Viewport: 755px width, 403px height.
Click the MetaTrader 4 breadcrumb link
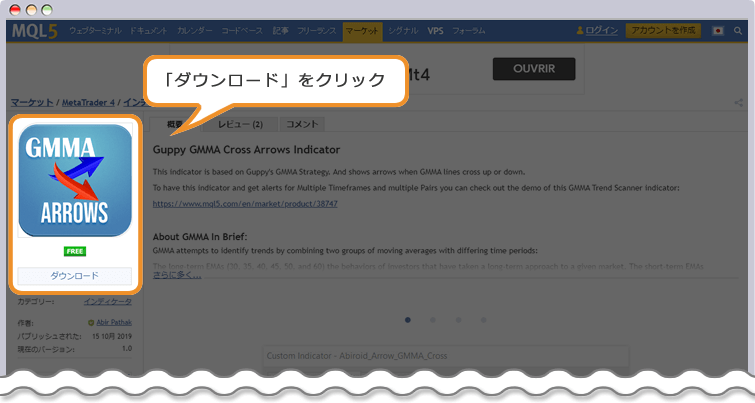tap(88, 103)
